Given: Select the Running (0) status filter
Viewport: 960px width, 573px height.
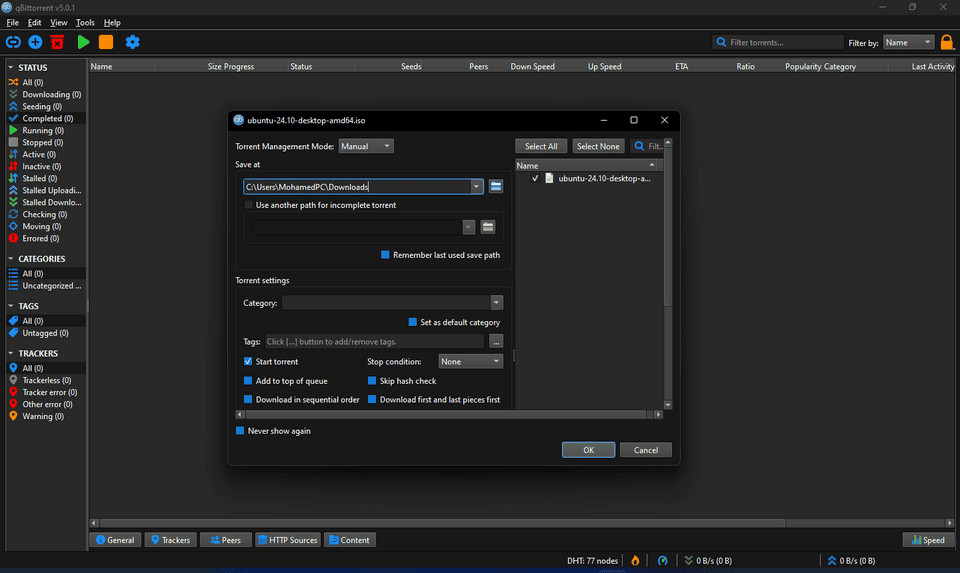Looking at the screenshot, I should (x=45, y=130).
